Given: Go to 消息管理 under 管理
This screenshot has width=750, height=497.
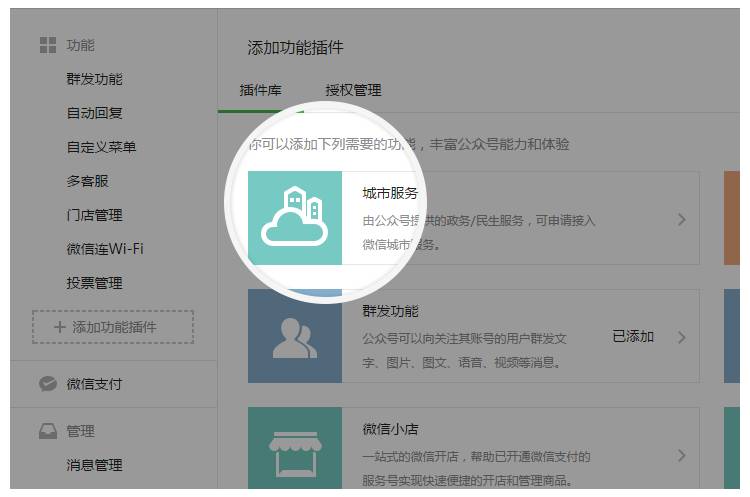Looking at the screenshot, I should (x=95, y=465).
